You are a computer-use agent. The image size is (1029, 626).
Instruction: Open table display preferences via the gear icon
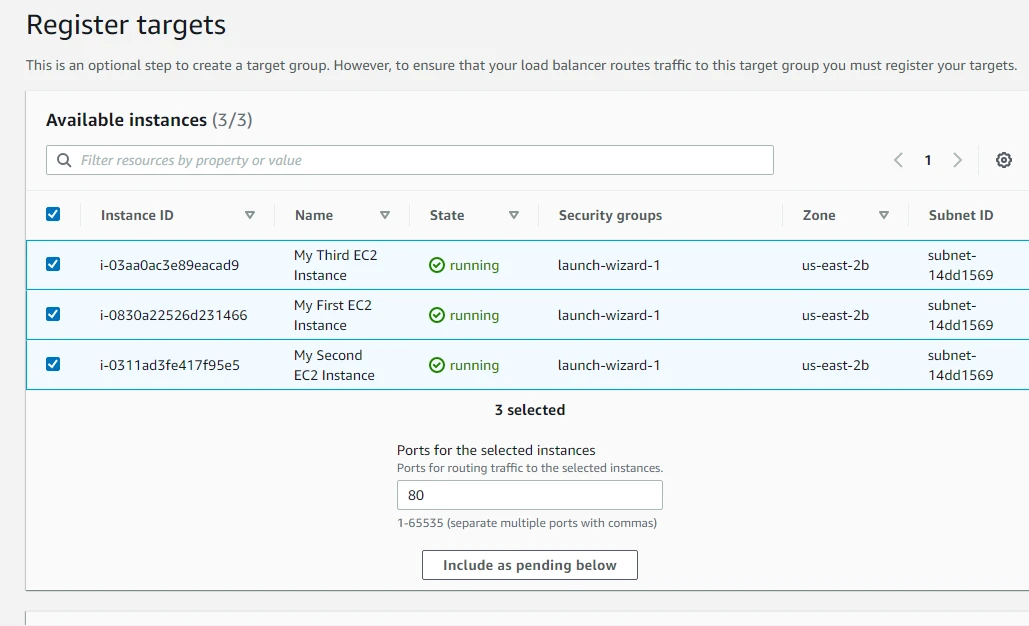point(1004,160)
